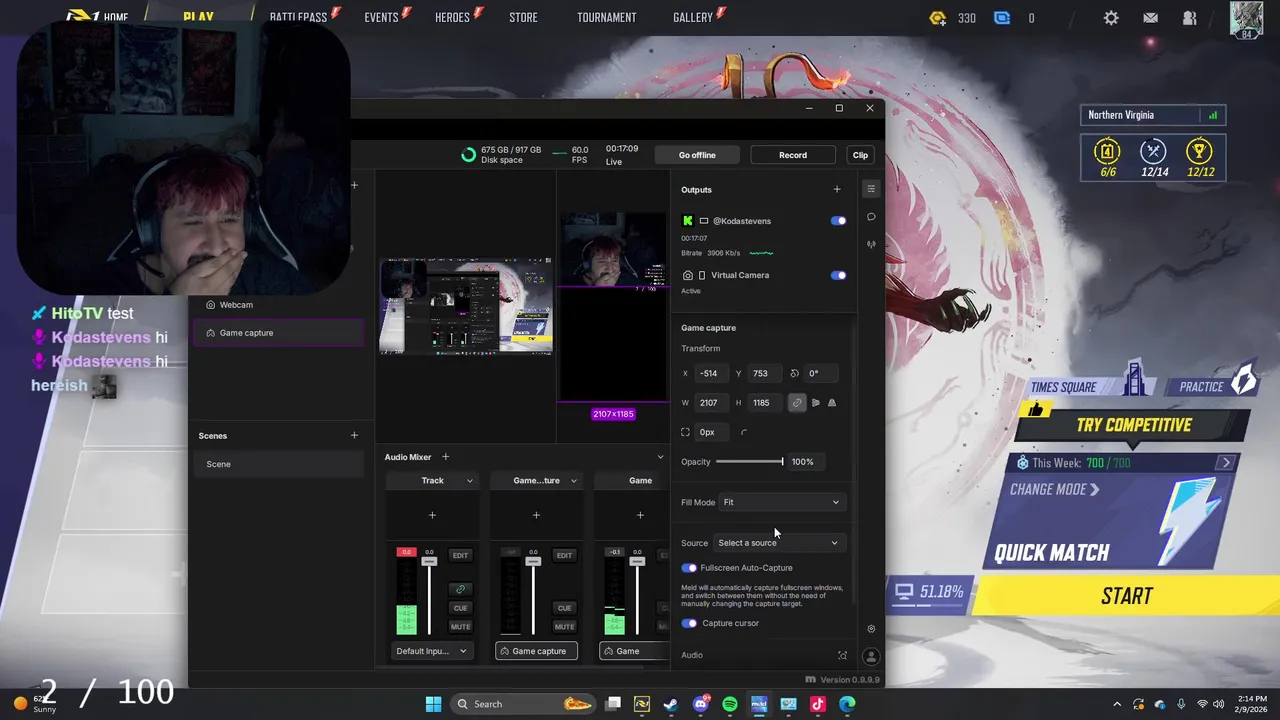Screen dimensions: 1280x720
Task: Click the Go offline button
Action: pos(697,155)
